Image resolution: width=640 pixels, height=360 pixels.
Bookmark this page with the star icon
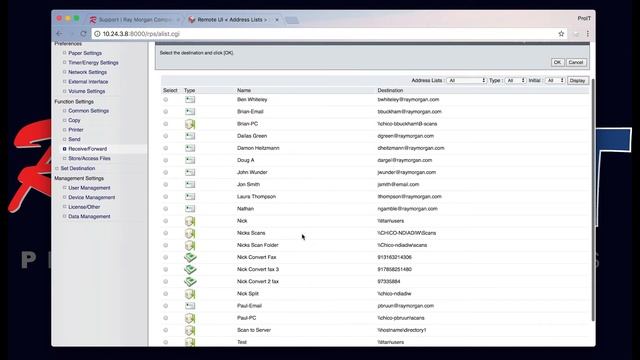[561, 34]
